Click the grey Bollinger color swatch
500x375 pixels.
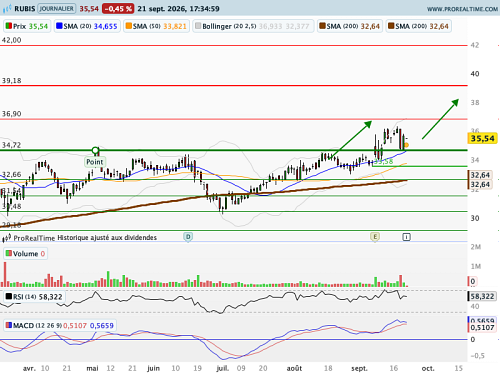click(x=198, y=26)
